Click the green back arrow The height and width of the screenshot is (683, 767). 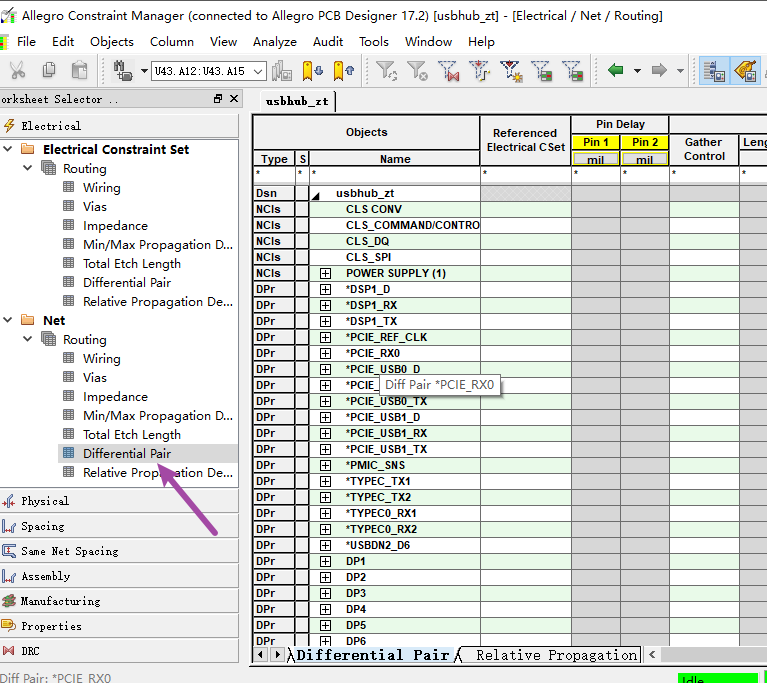tap(615, 70)
